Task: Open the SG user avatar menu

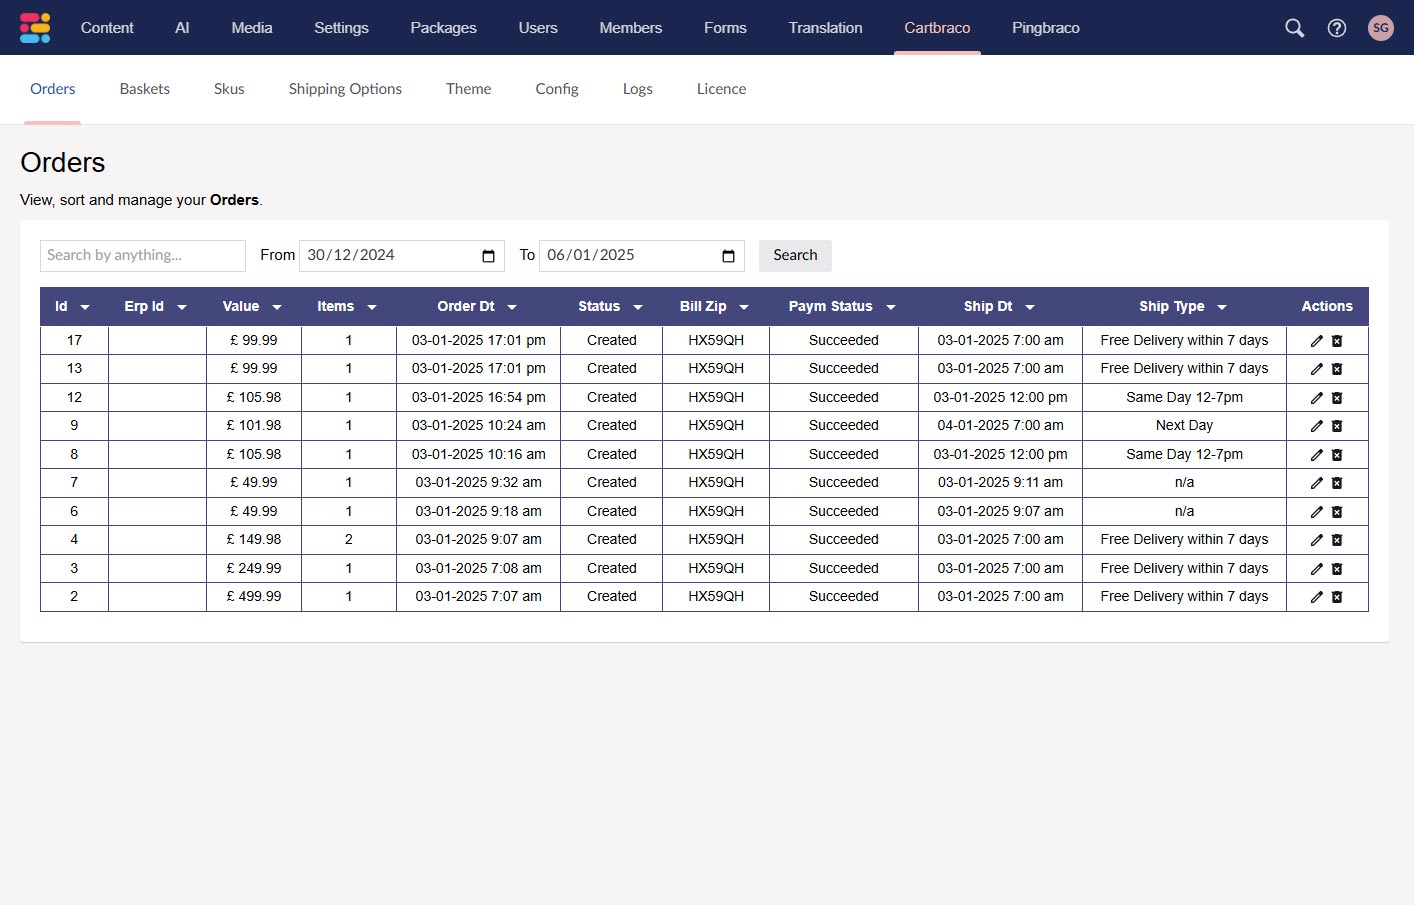Action: coord(1381,28)
